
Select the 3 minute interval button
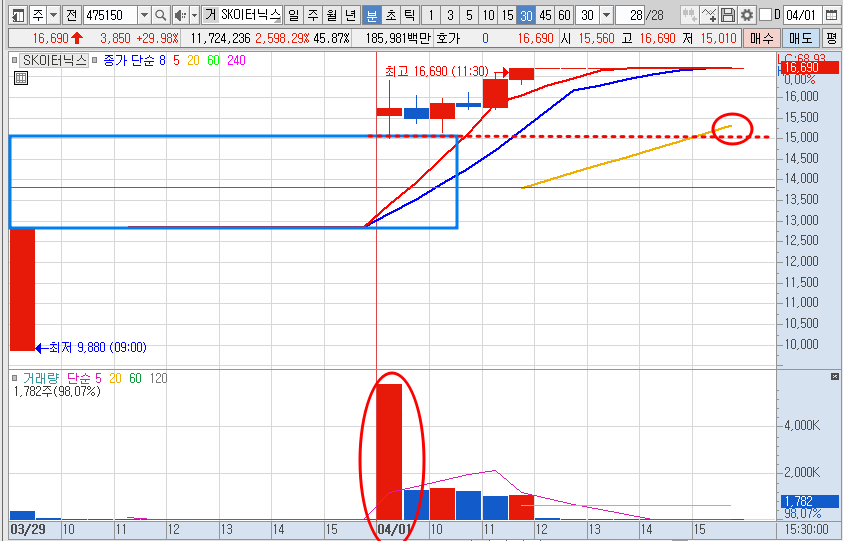pos(450,15)
